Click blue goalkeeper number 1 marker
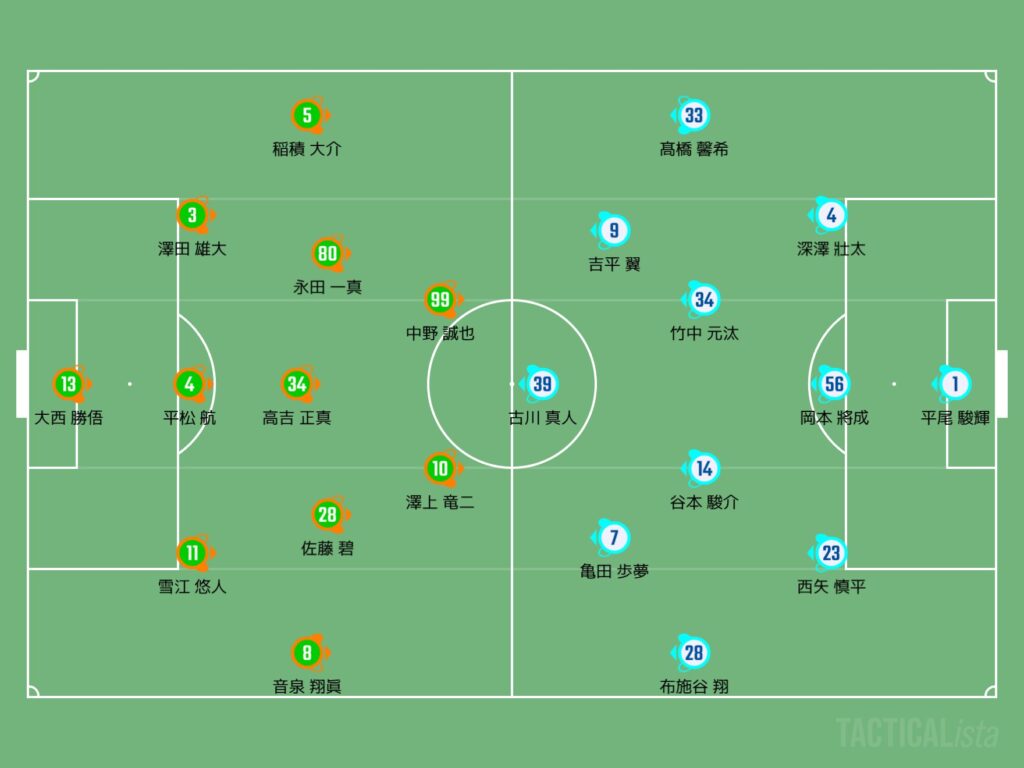 [953, 384]
